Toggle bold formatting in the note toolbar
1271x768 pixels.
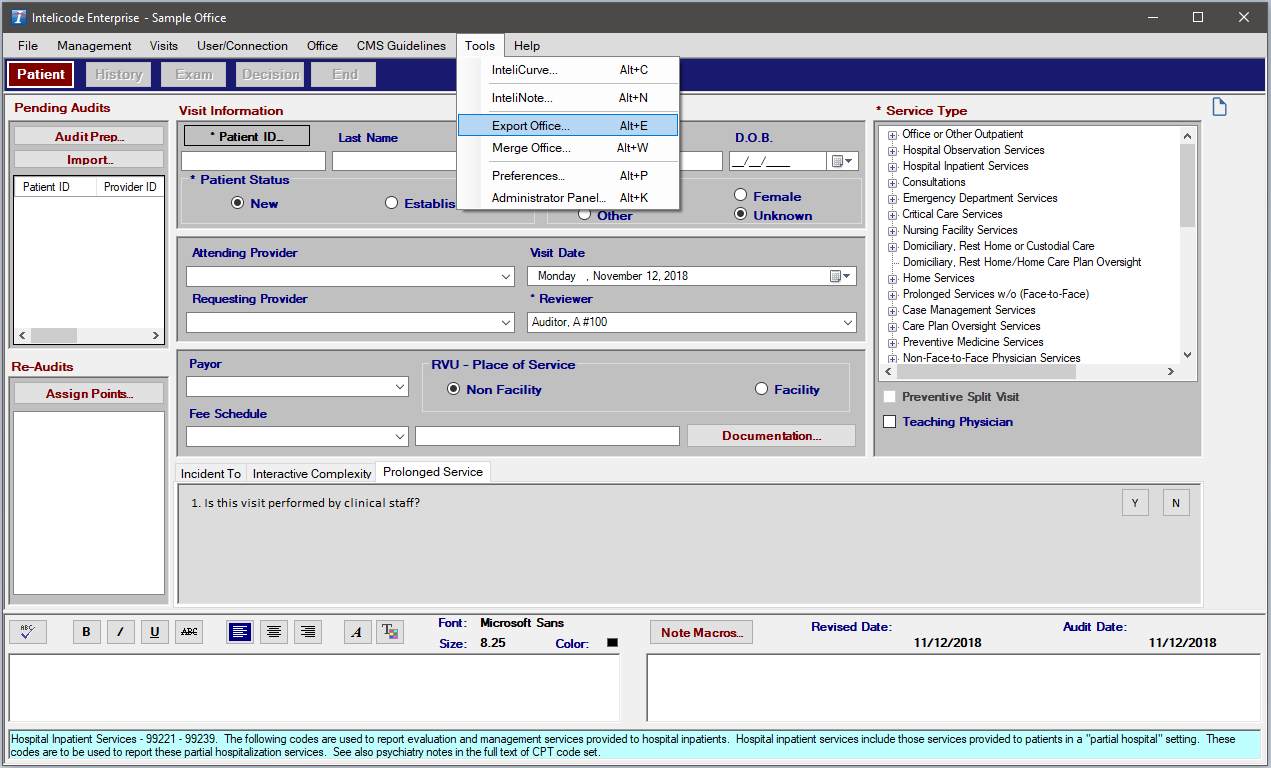click(x=87, y=632)
